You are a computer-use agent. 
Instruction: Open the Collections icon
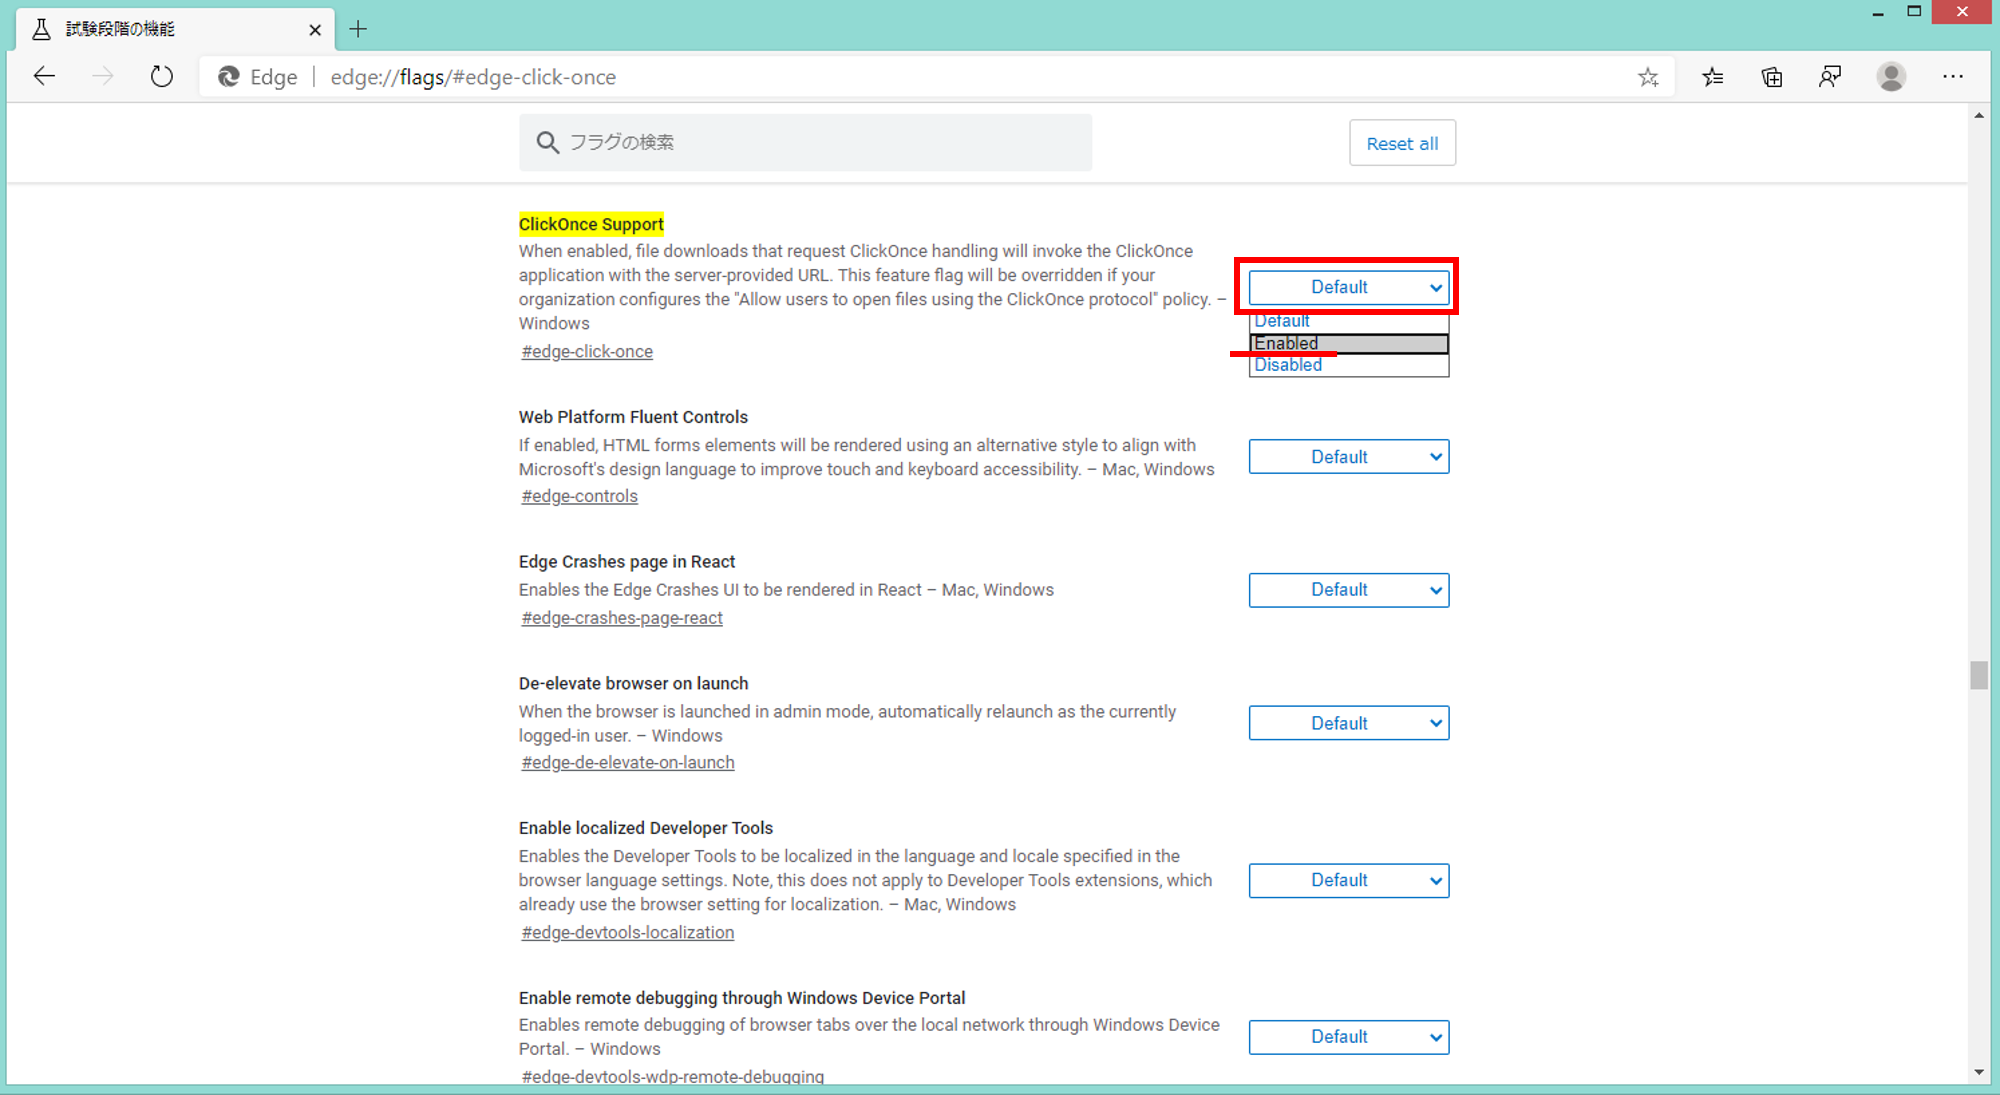tap(1772, 77)
